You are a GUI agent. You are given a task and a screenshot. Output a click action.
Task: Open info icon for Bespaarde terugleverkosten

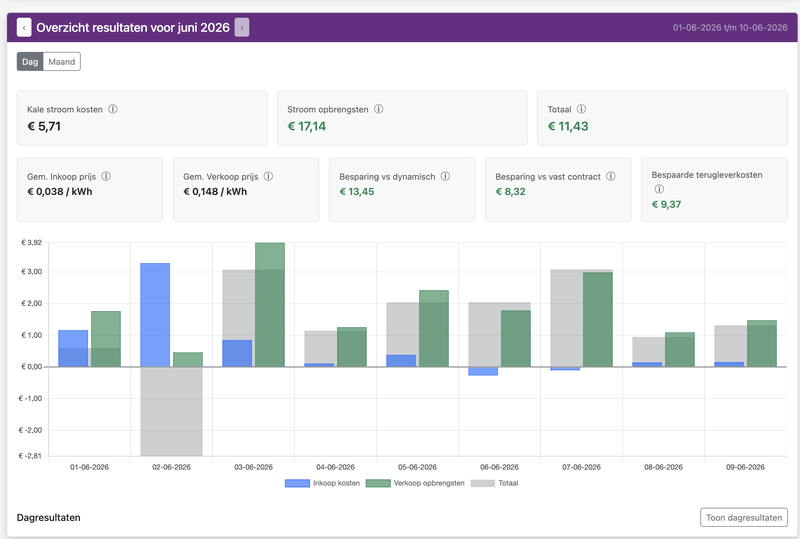click(x=659, y=189)
